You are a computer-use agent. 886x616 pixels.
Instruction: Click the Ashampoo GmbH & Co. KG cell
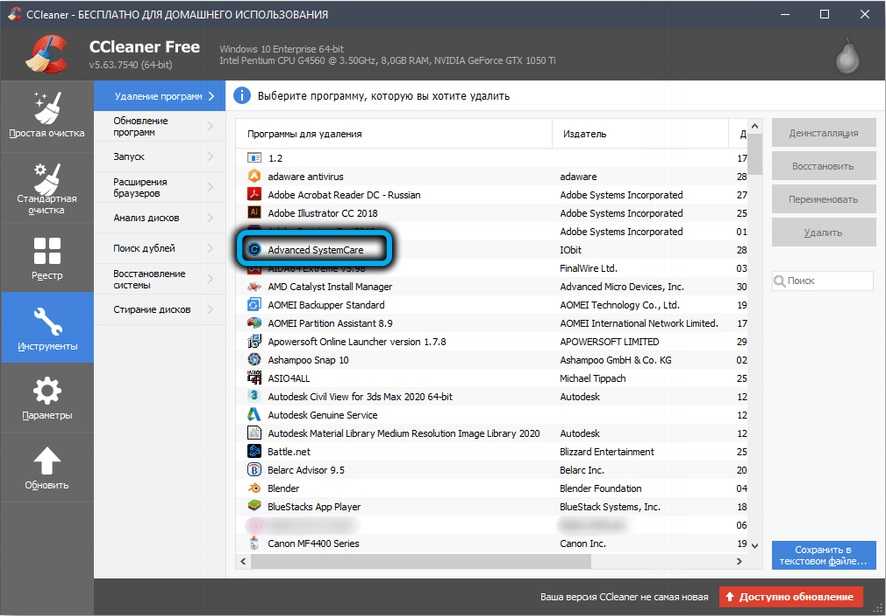click(615, 360)
